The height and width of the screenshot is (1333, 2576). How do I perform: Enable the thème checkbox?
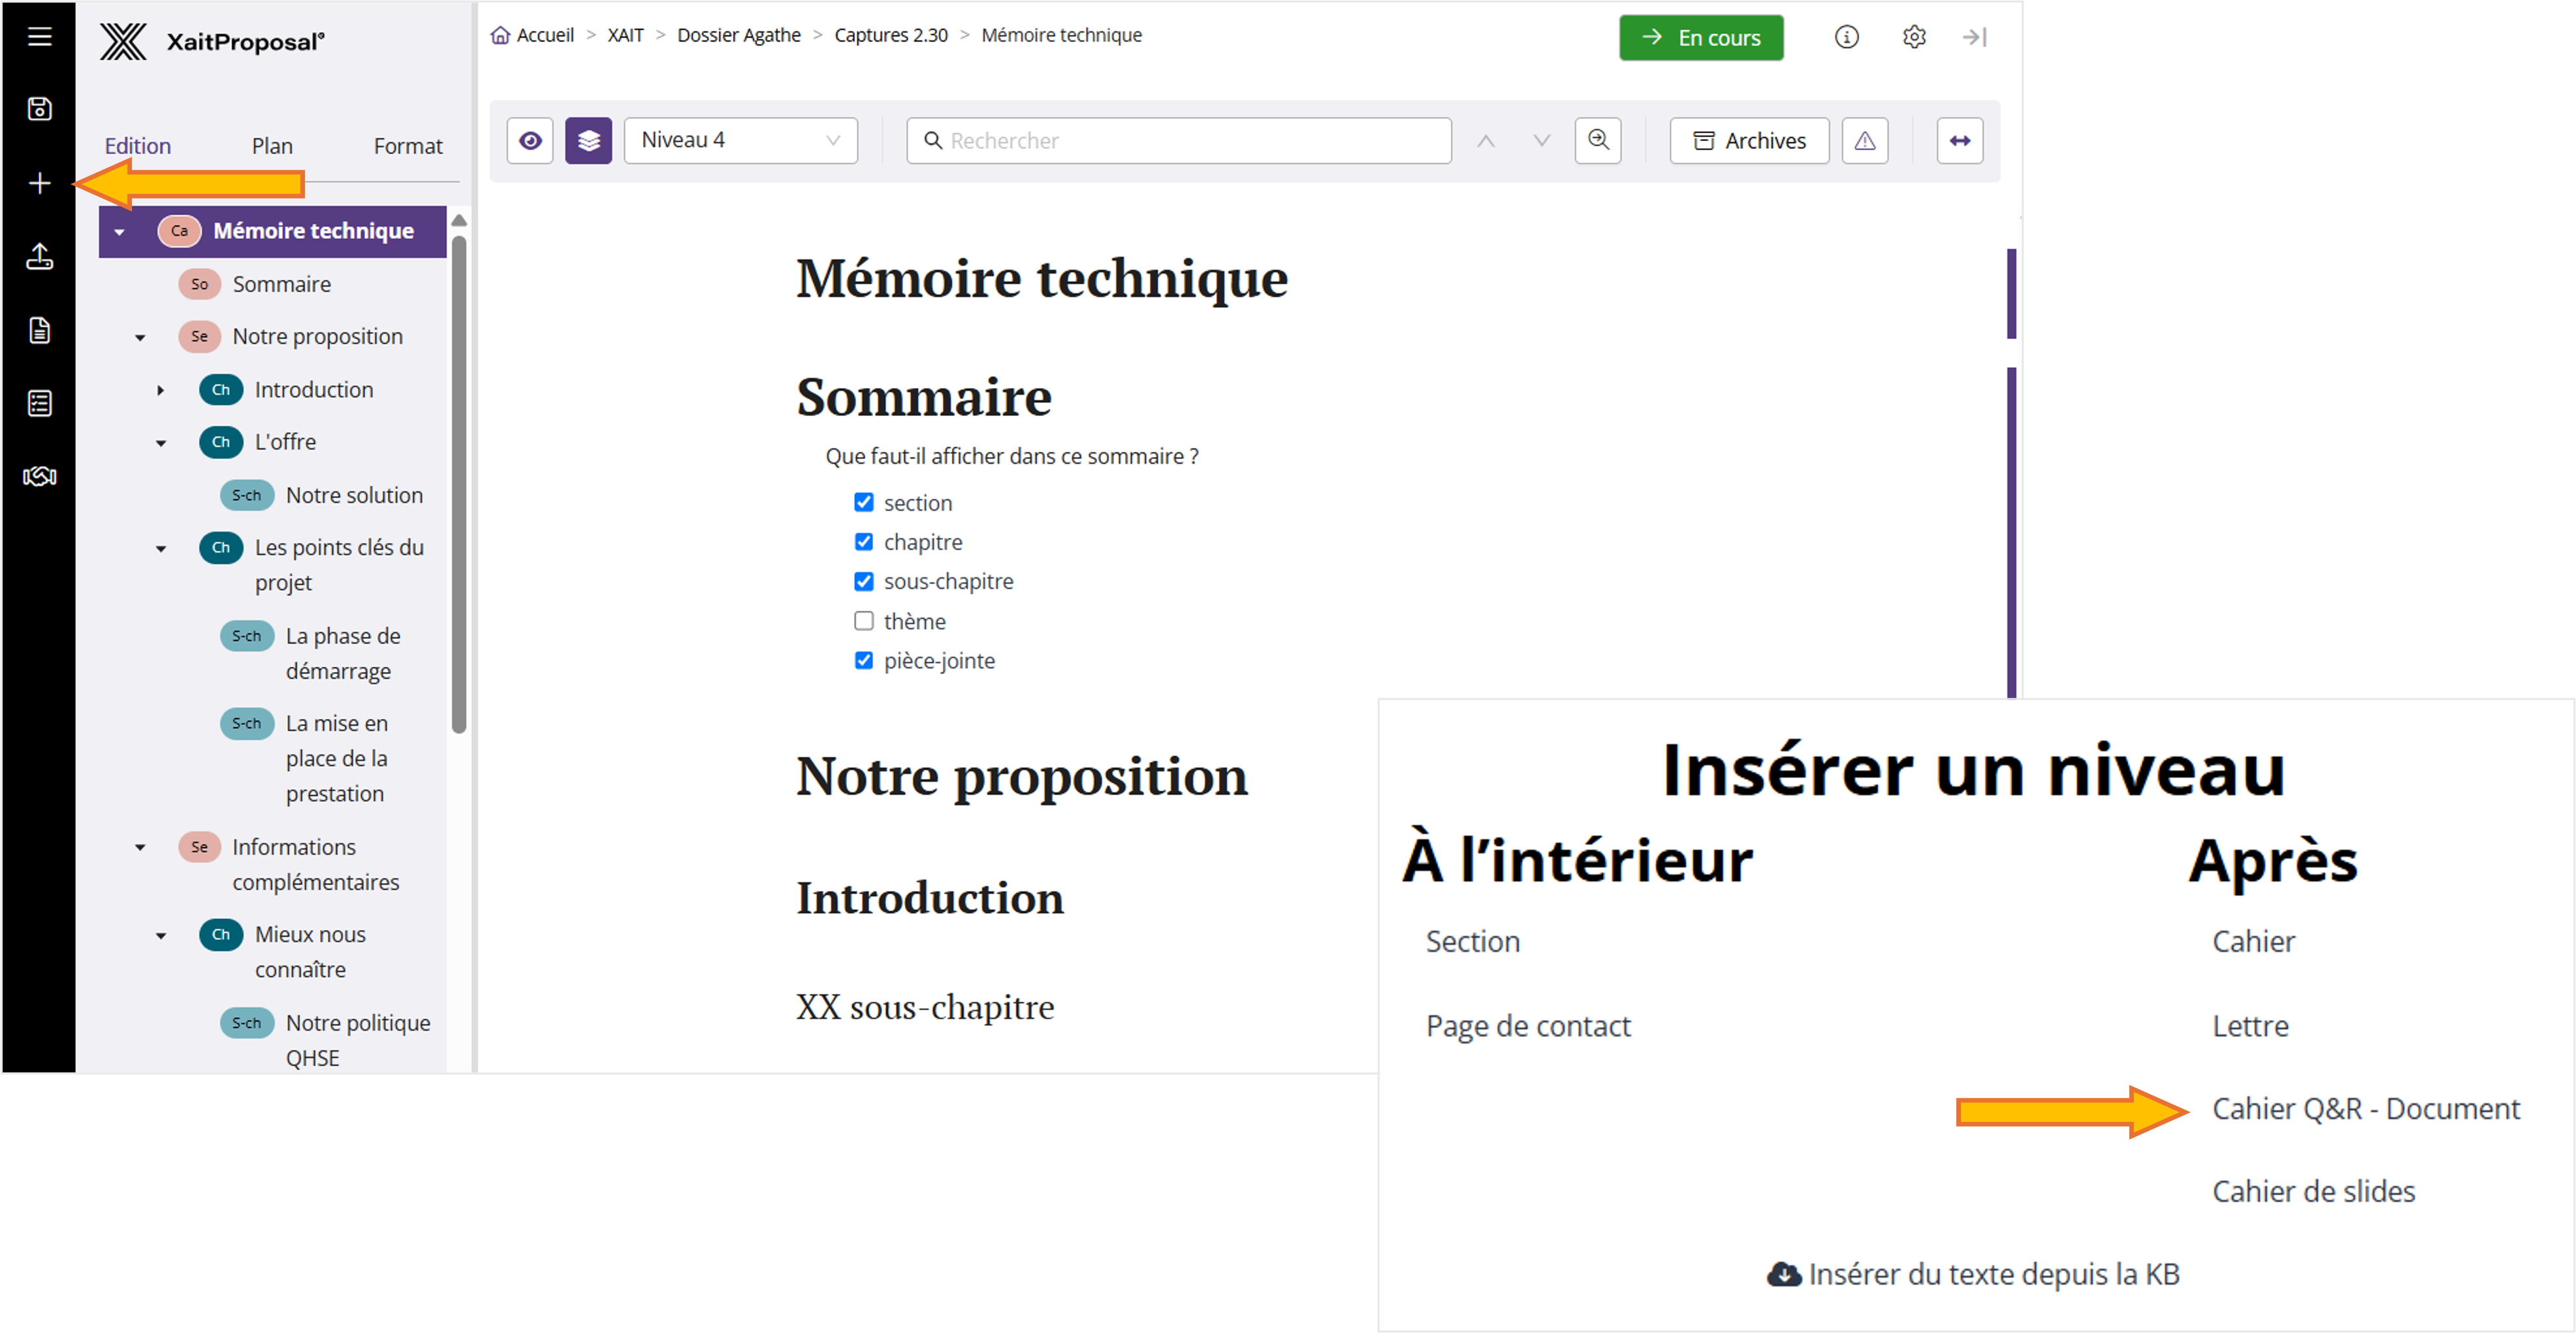(x=863, y=621)
